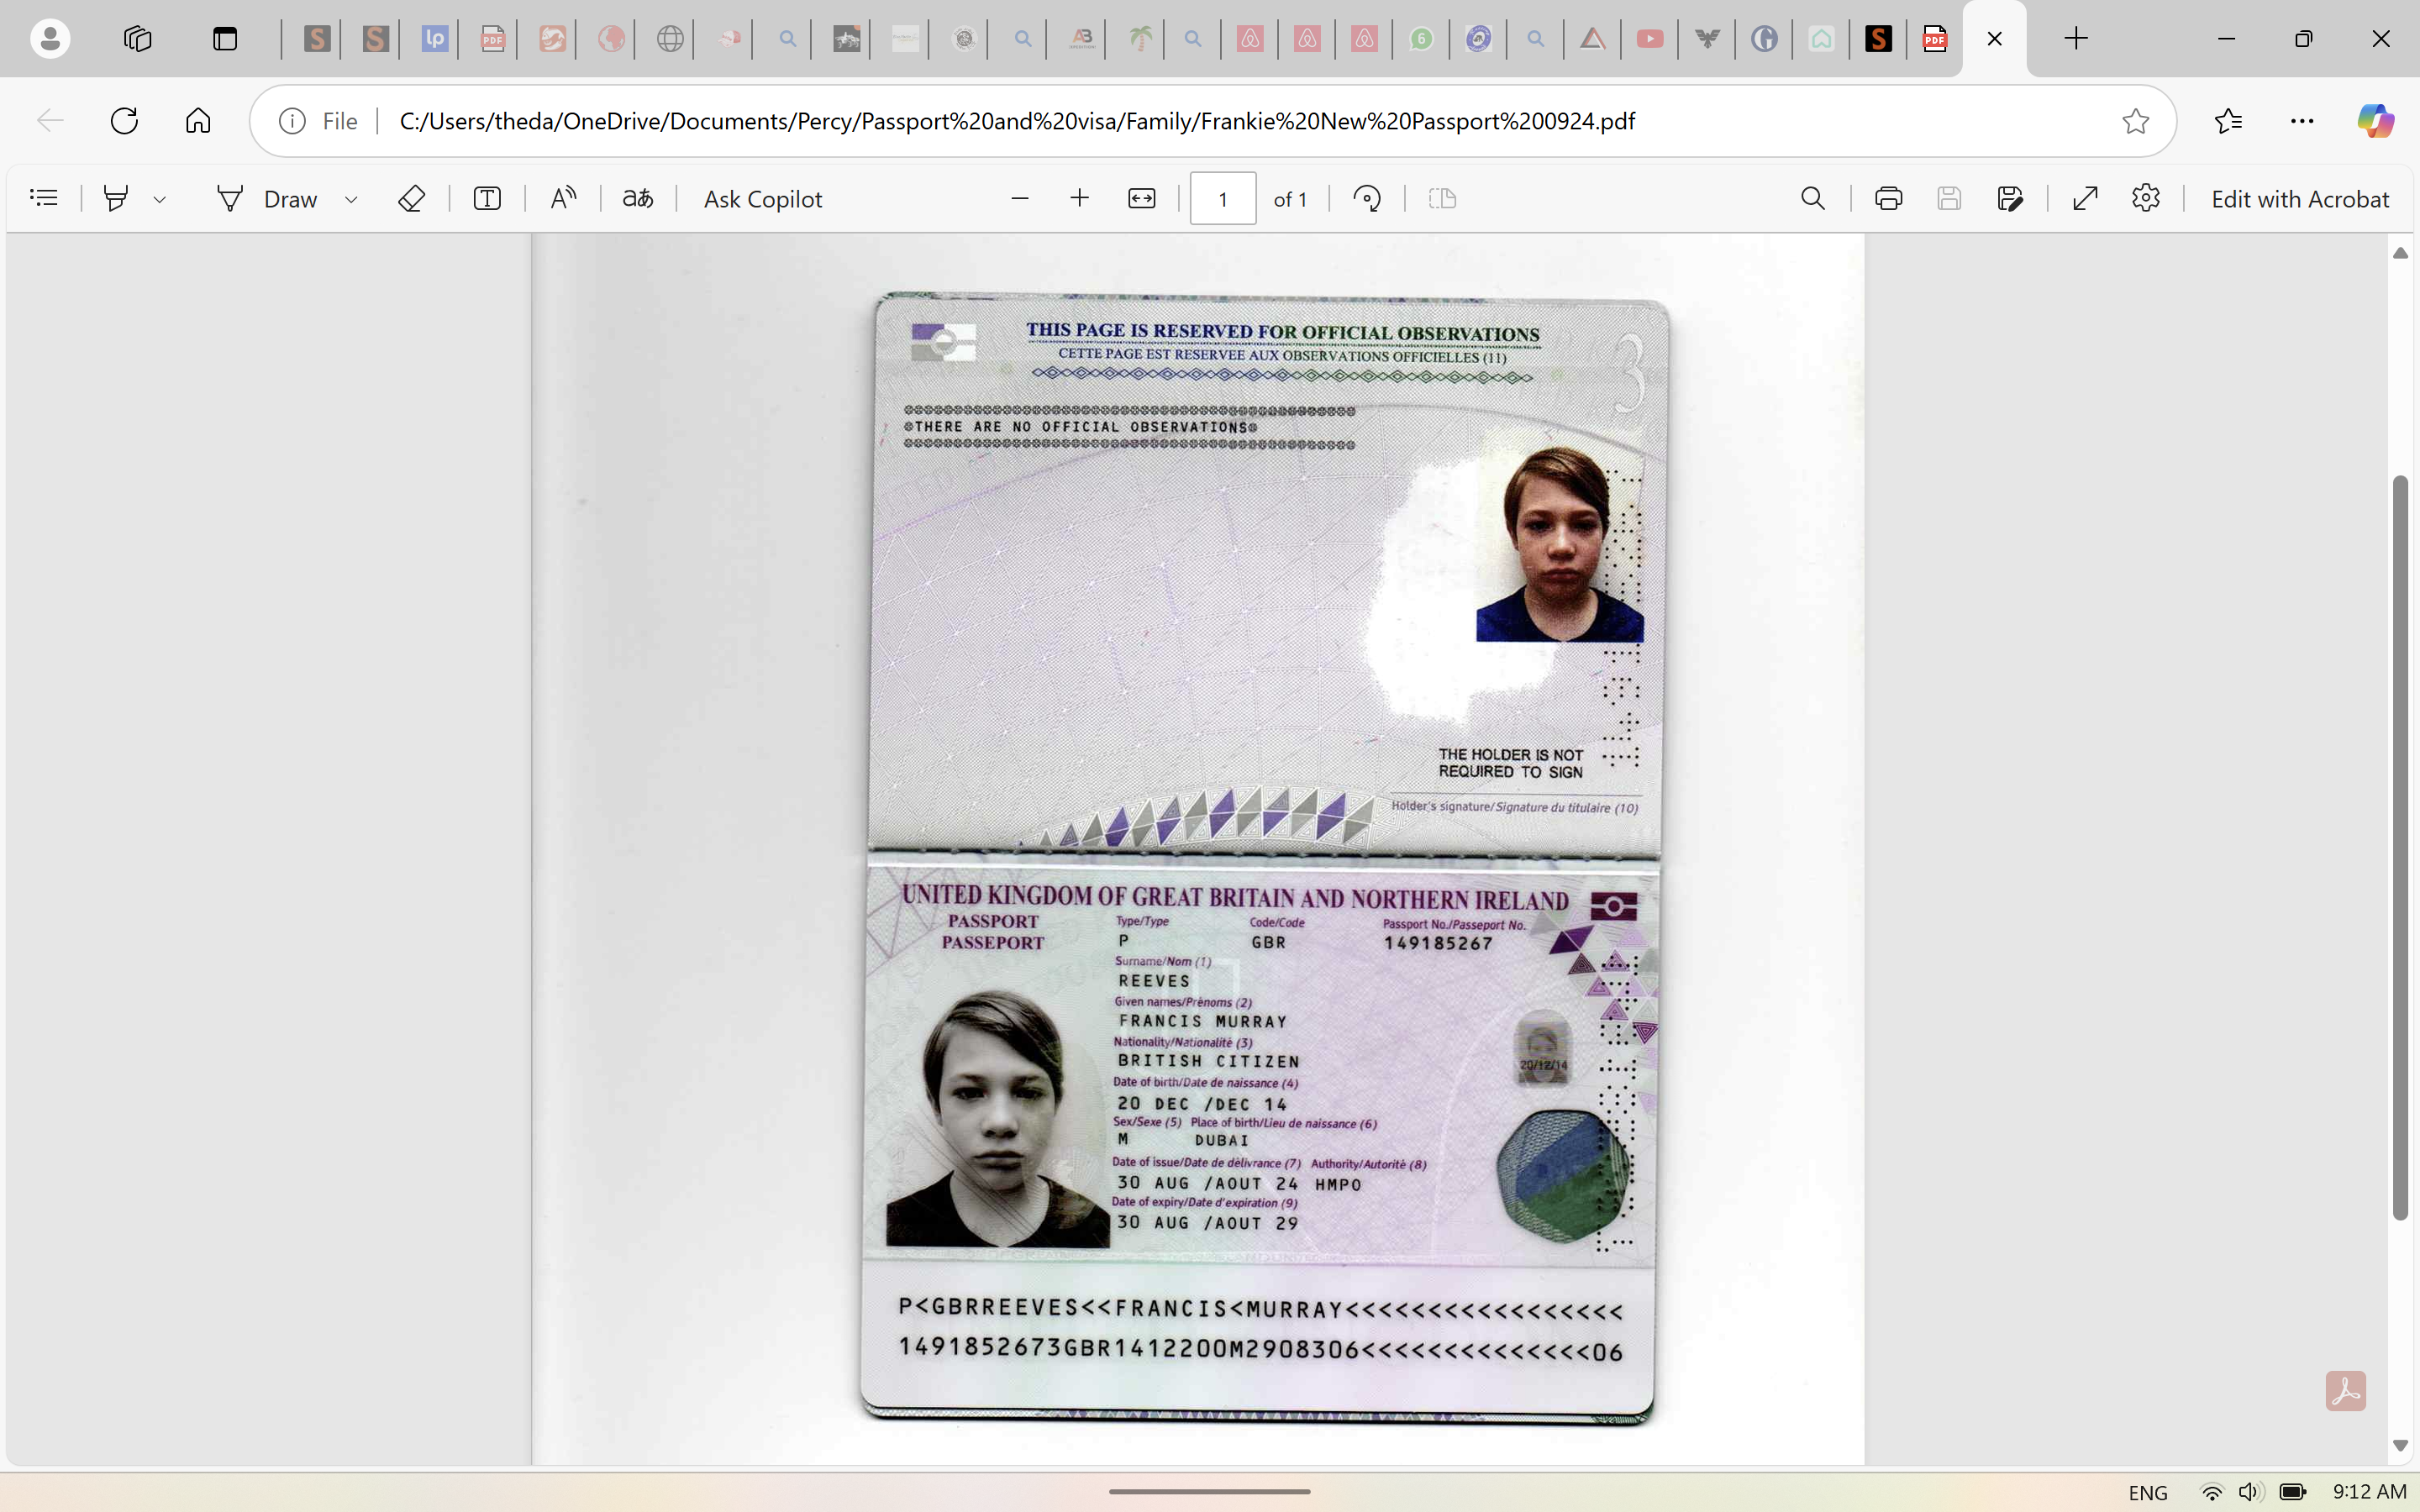
Task: Open the clock showing 9:12 AM
Action: [x=2369, y=1491]
